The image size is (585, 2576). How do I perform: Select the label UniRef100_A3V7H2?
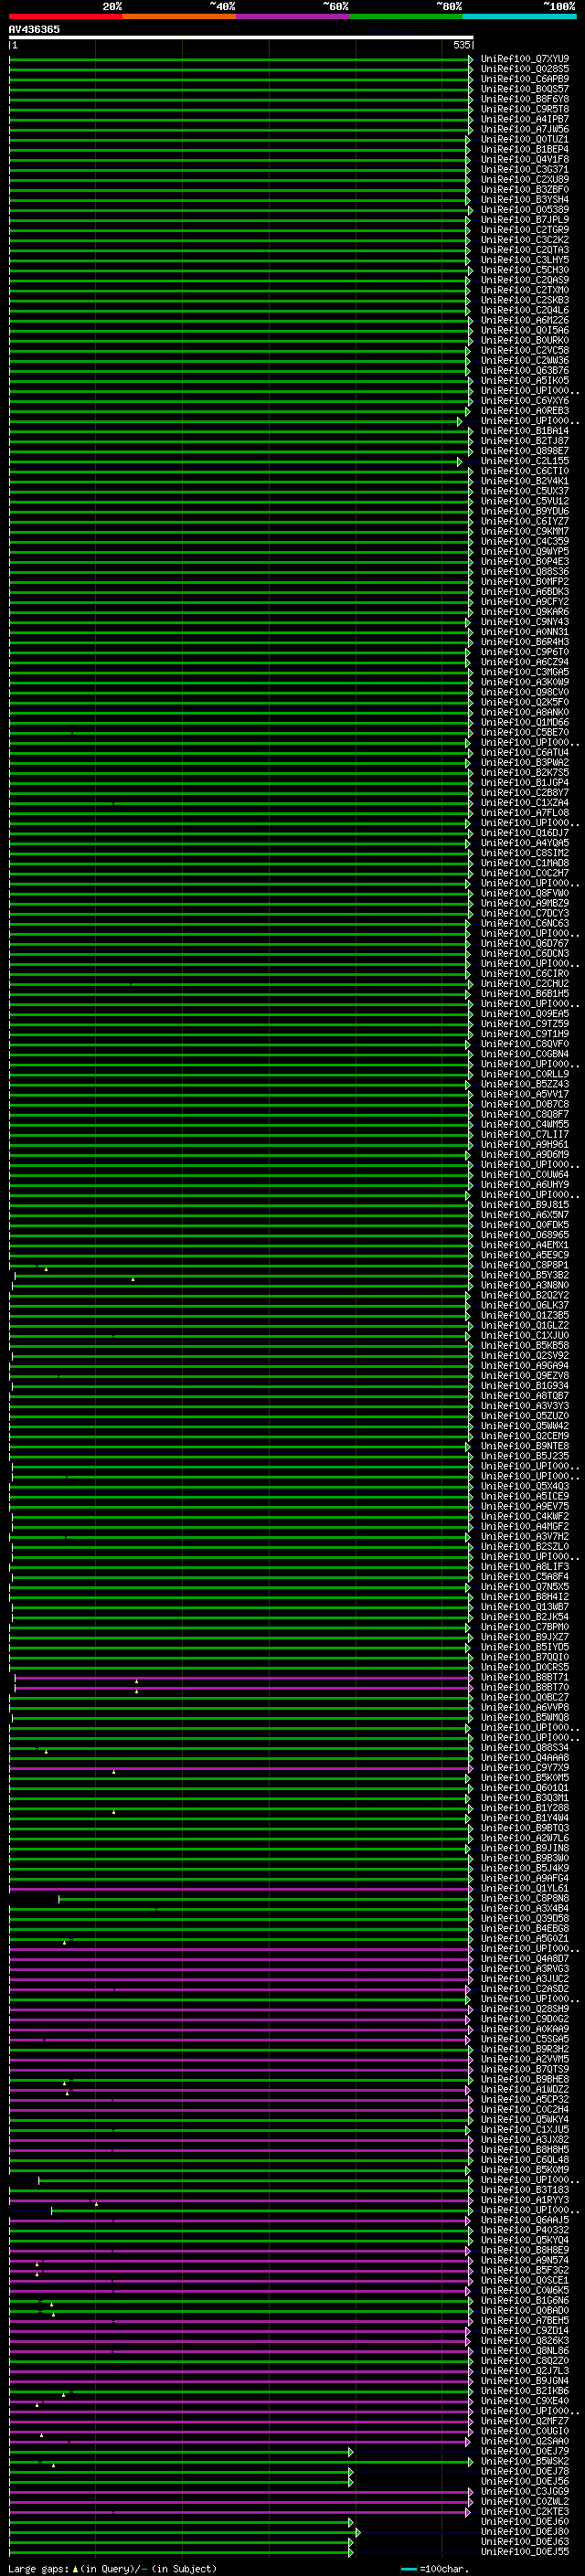(525, 1536)
